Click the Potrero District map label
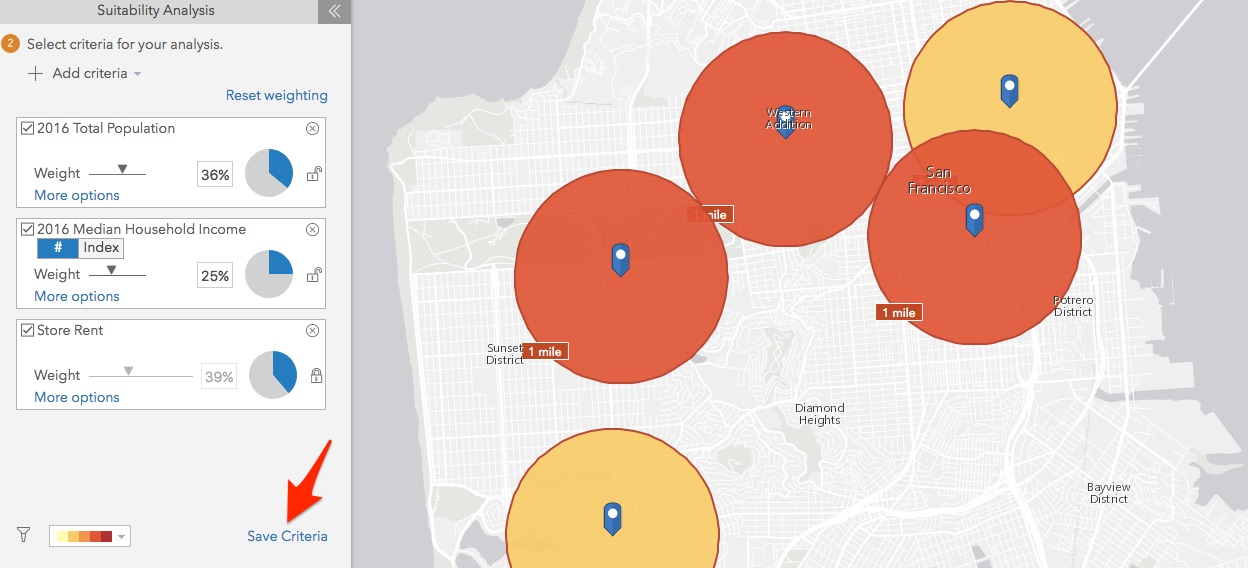Image resolution: width=1248 pixels, height=568 pixels. coord(1073,306)
